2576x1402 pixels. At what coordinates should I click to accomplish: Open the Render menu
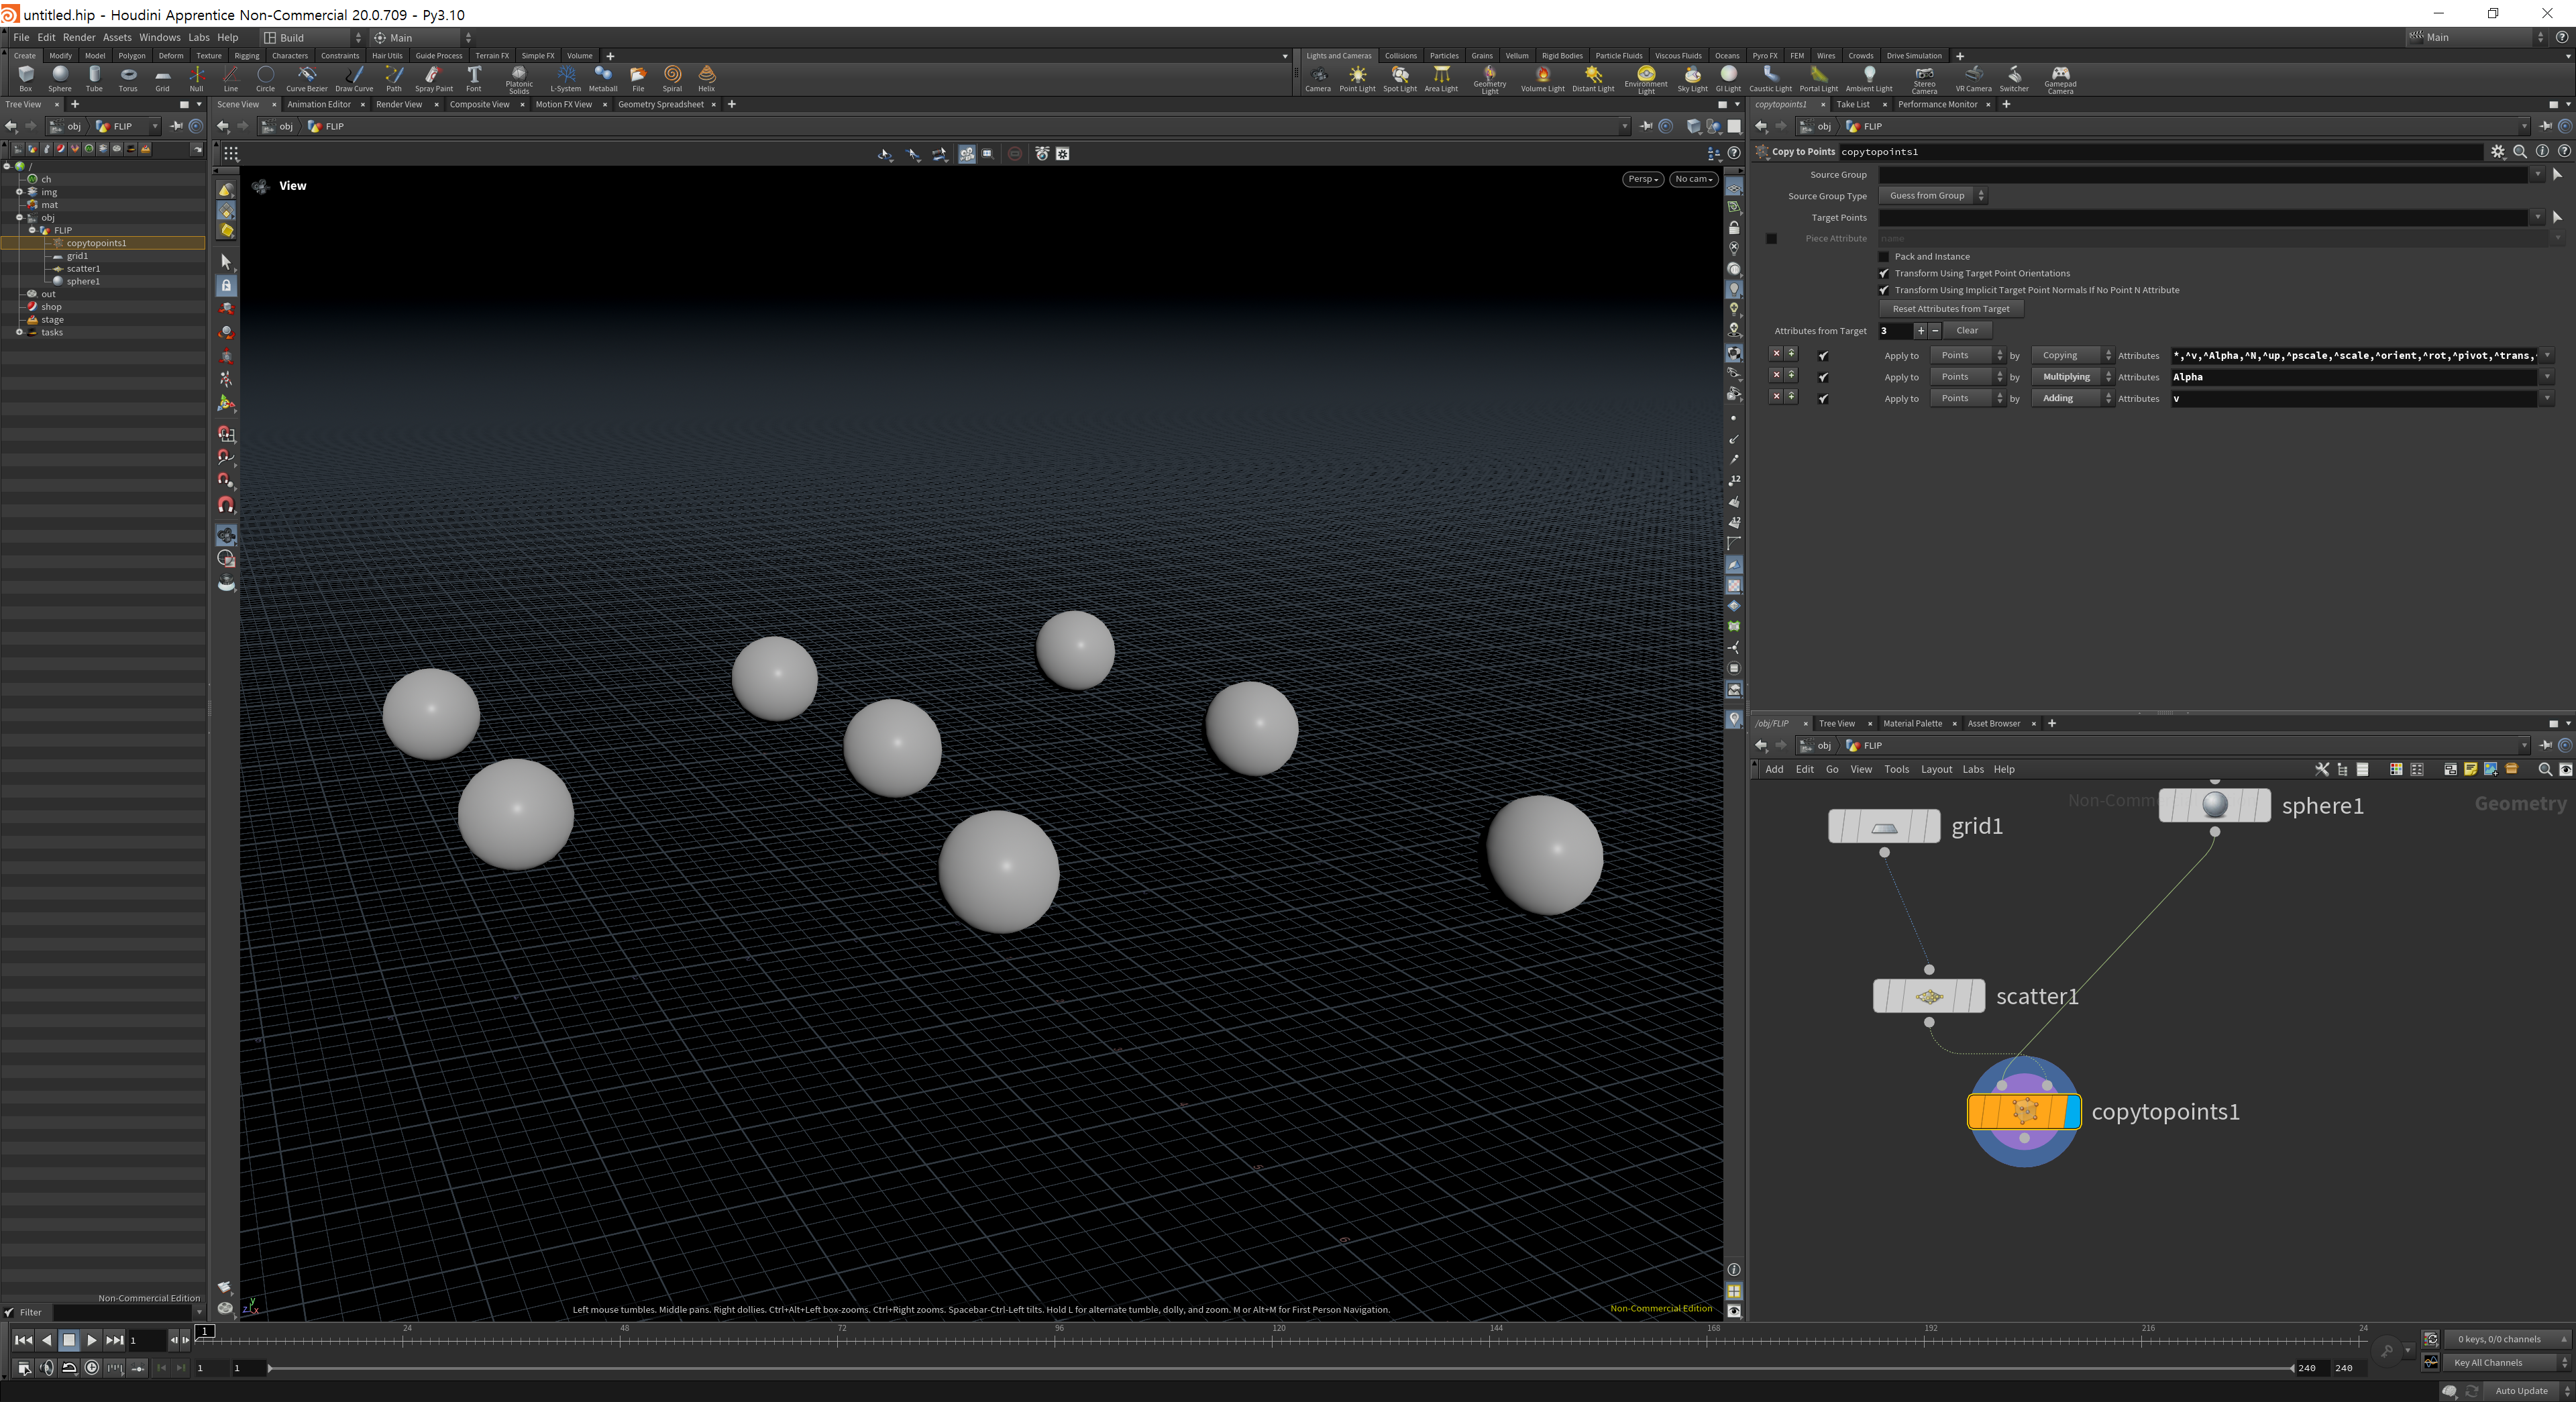pos(79,38)
